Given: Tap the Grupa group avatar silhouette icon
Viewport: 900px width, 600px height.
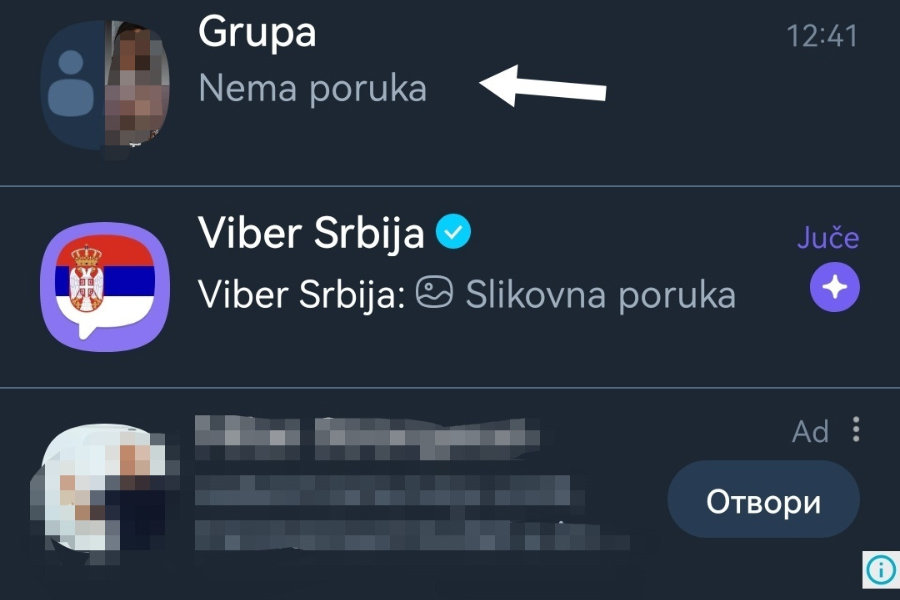Looking at the screenshot, I should click(72, 85).
